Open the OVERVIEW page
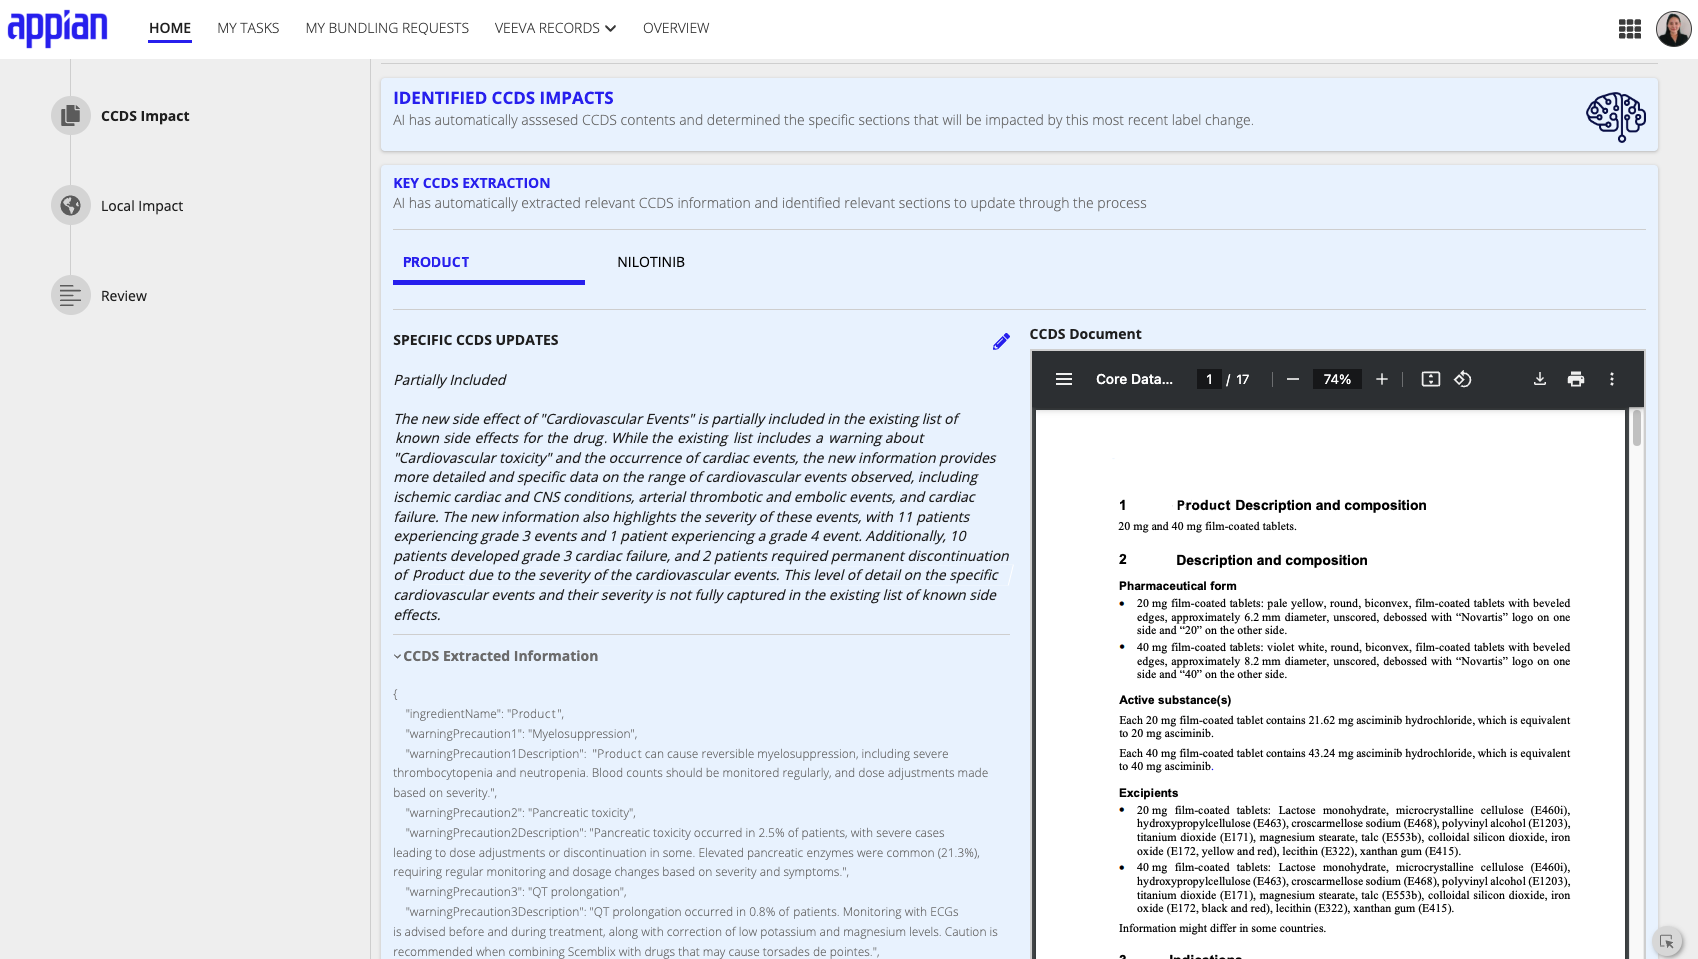Screen dimensions: 1698x959 pos(676,28)
